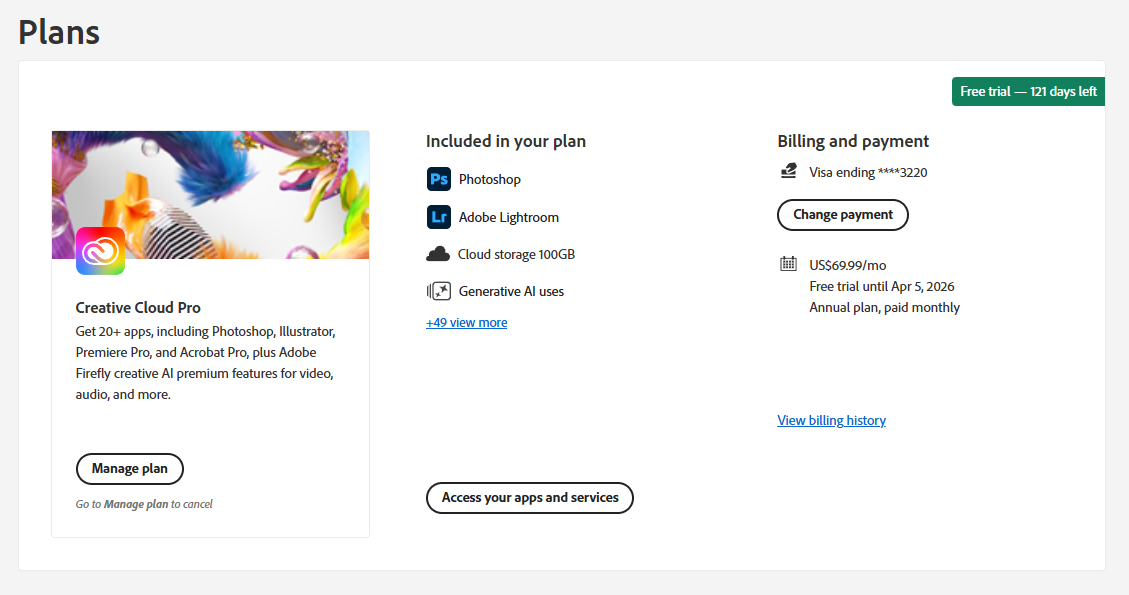Click the Visa ending ****3220 text

click(x=868, y=173)
